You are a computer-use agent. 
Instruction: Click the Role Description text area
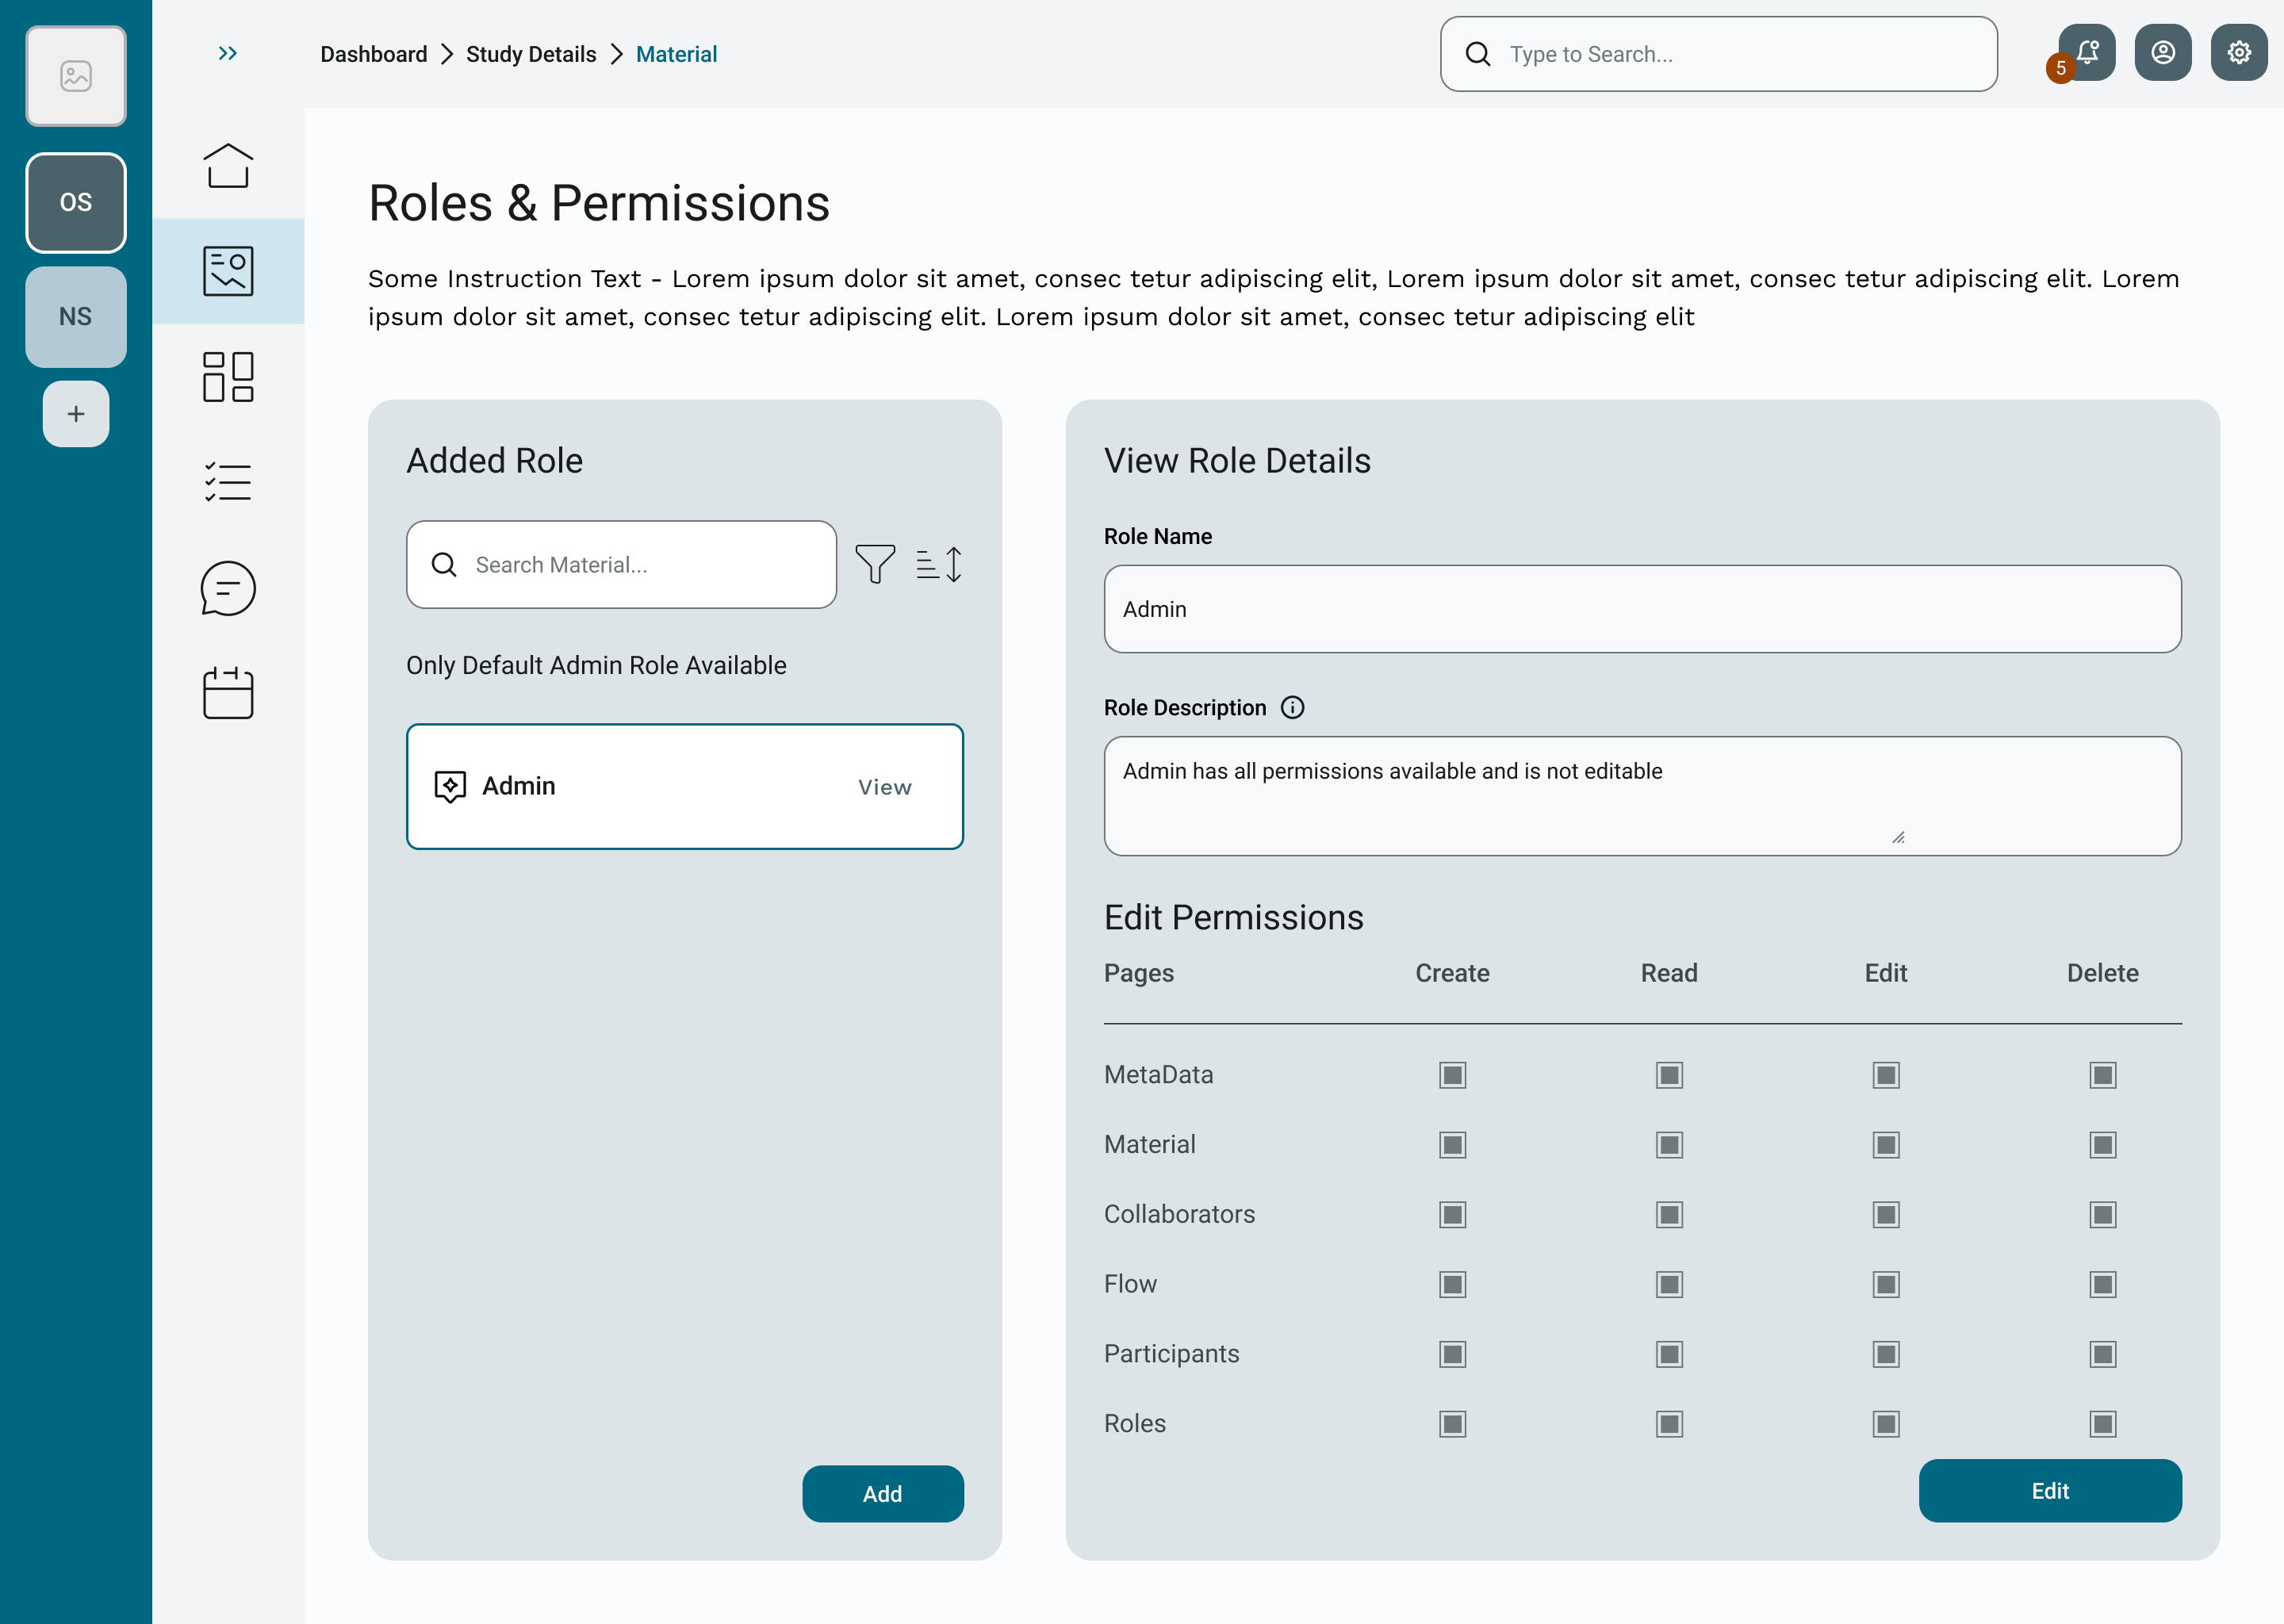pos(1642,796)
